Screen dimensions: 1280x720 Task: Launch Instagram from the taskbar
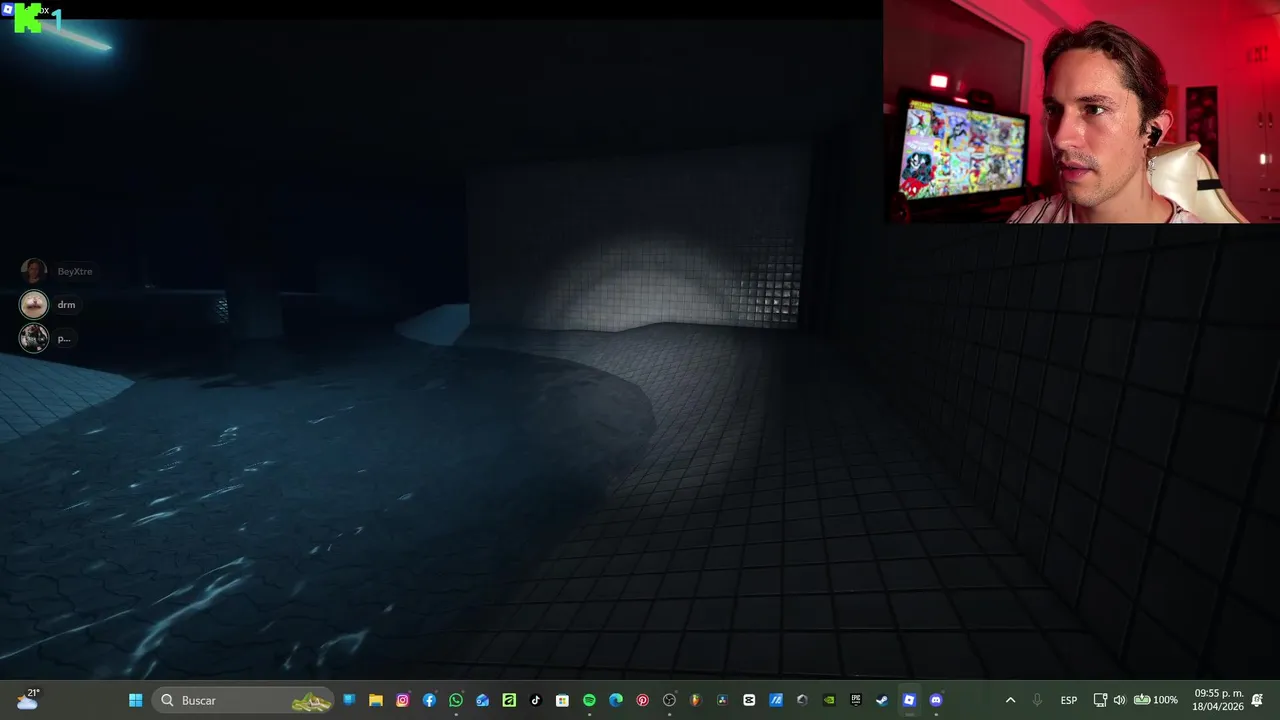coord(403,700)
